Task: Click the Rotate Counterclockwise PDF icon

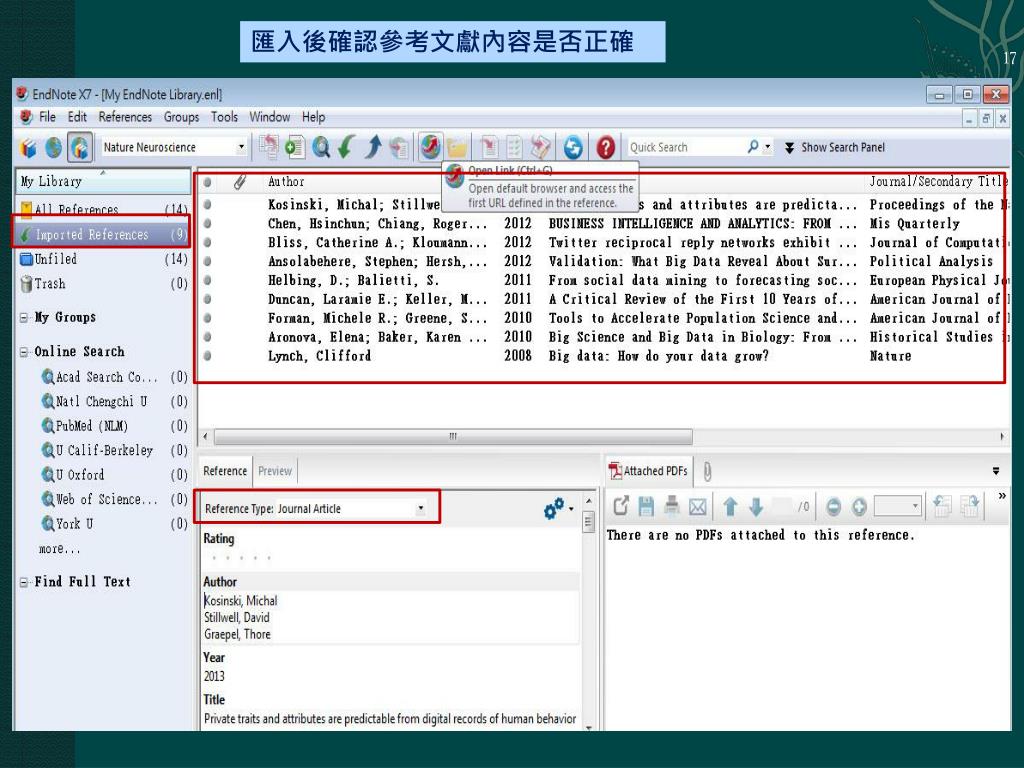Action: [x=942, y=506]
